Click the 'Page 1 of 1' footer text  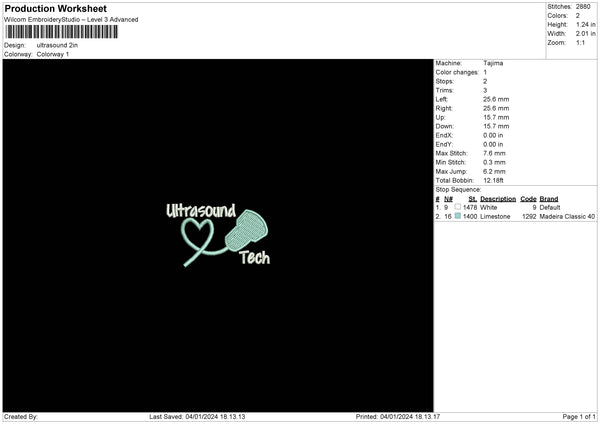pyautogui.click(x=579, y=417)
